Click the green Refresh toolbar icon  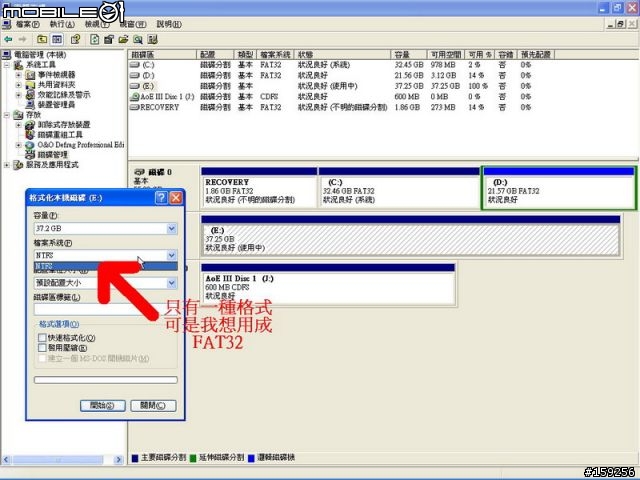tap(95, 40)
